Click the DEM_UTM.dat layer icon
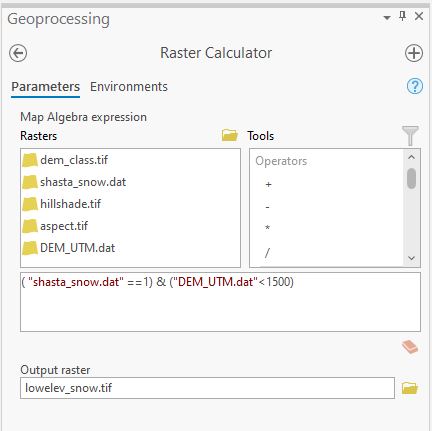 click(30, 248)
